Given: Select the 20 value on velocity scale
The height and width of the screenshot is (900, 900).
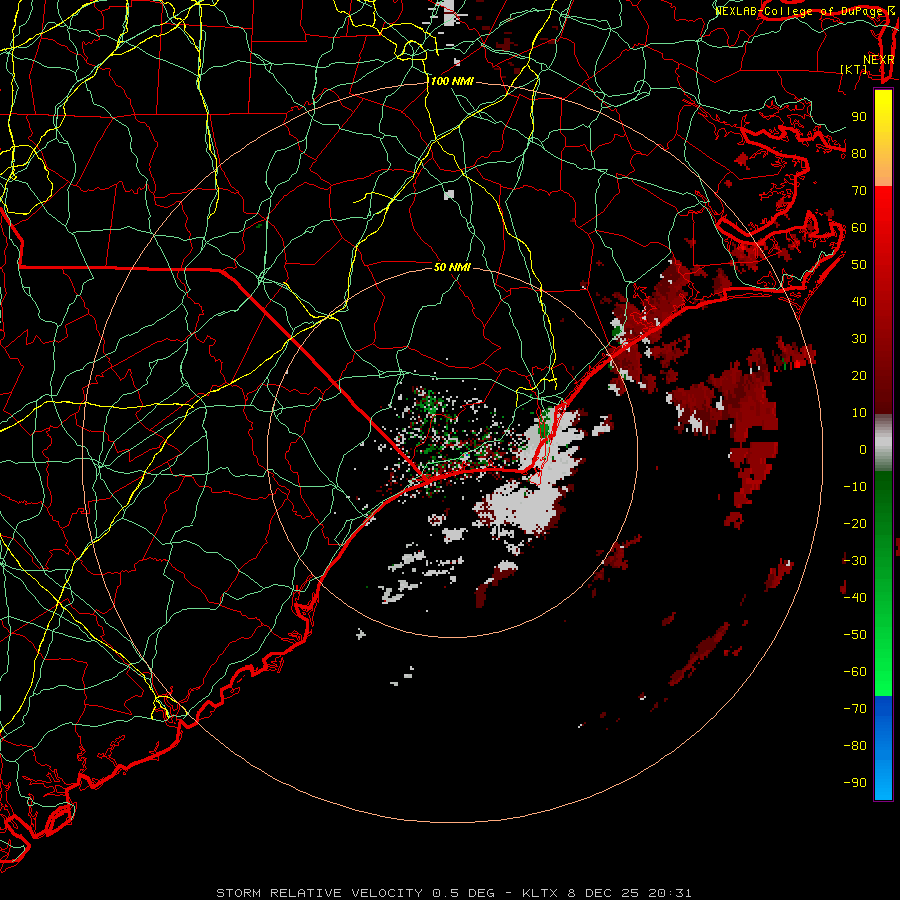Looking at the screenshot, I should point(859,376).
